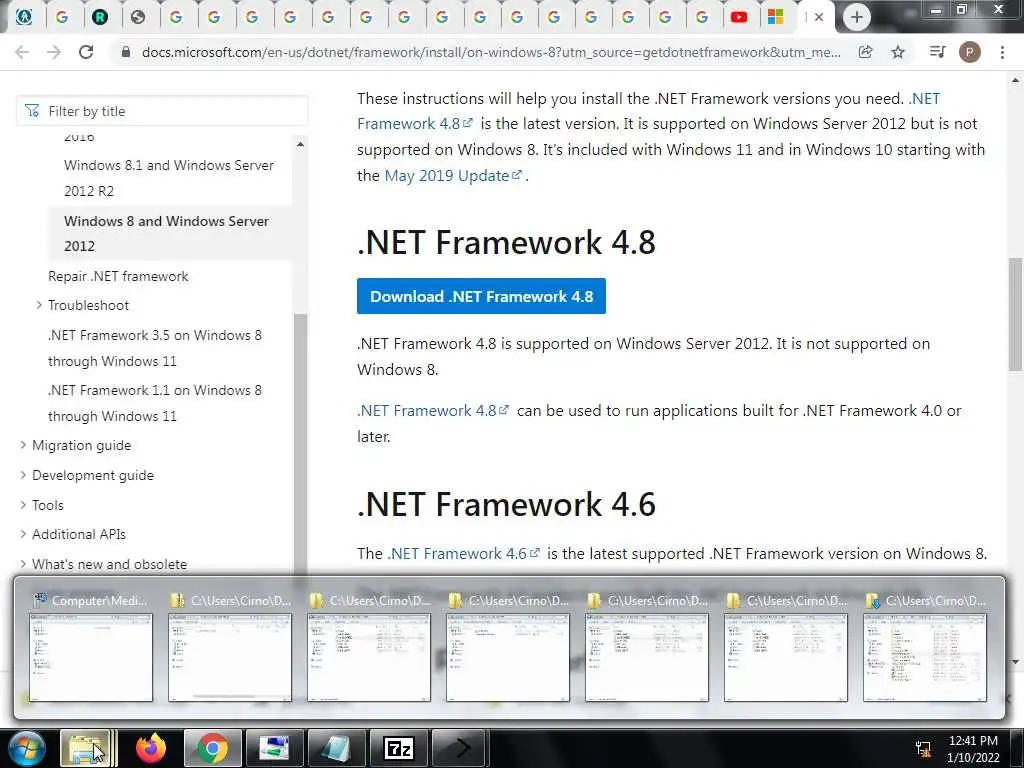Click the browser forward arrow
1024x768 pixels.
tap(54, 52)
